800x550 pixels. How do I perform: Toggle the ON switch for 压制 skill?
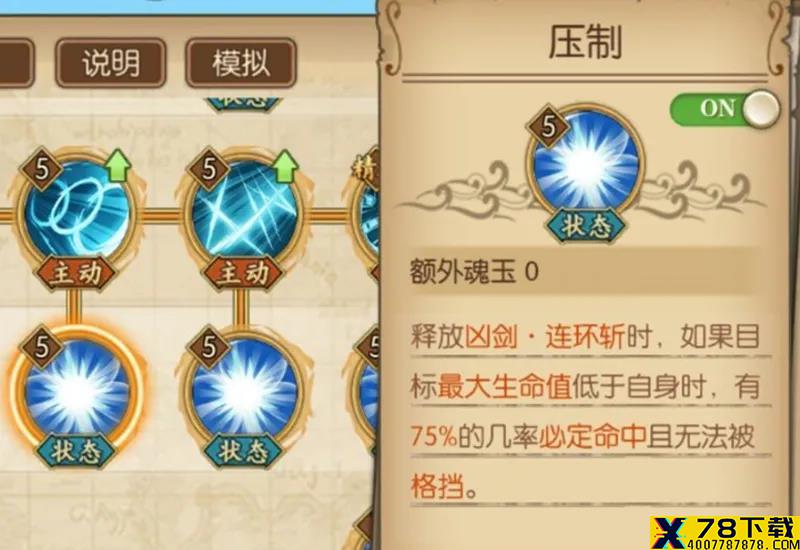click(x=725, y=109)
